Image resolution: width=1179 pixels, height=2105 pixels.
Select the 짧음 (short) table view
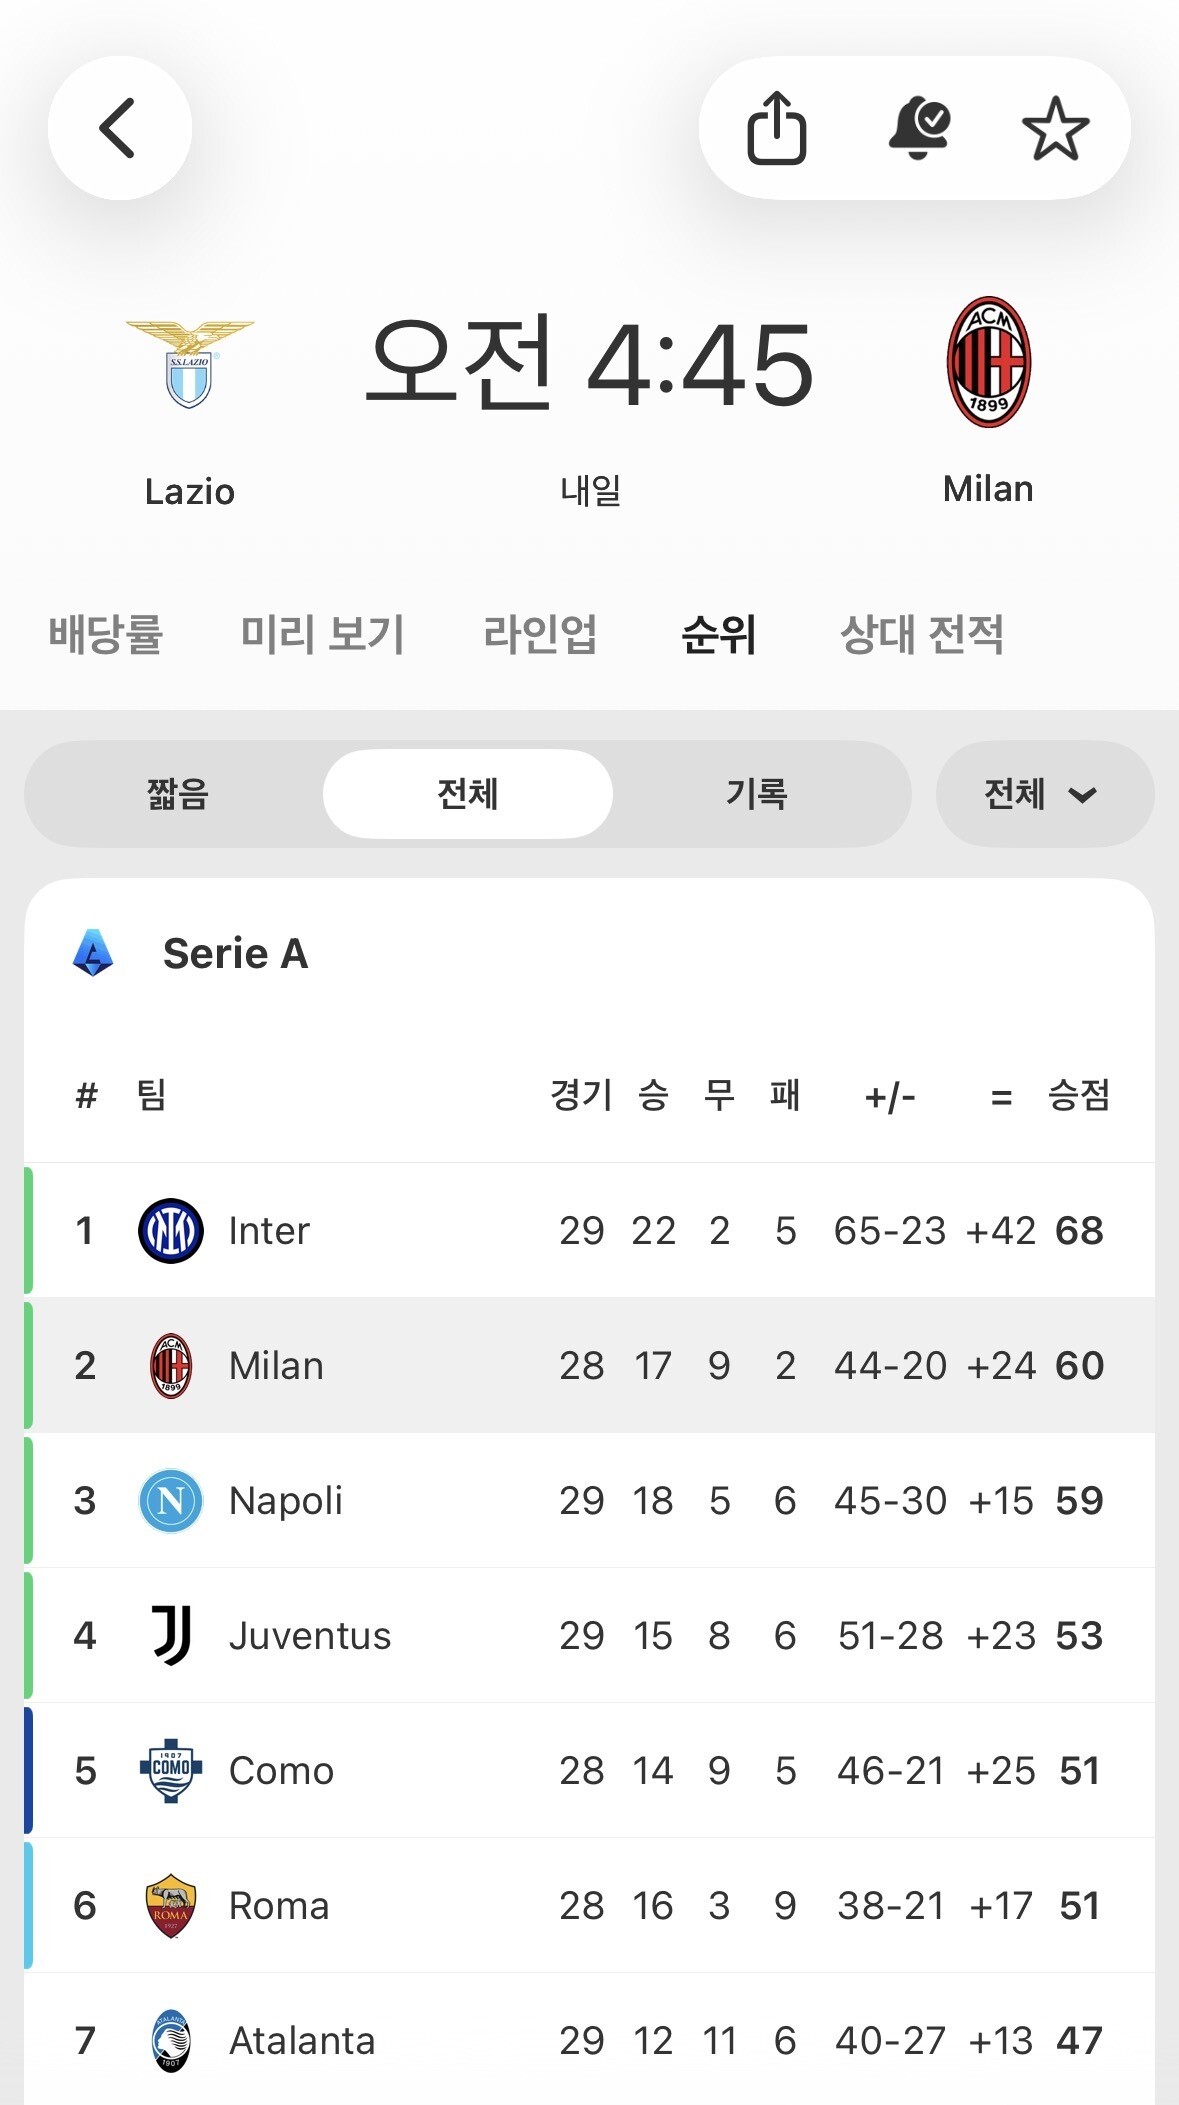coord(178,794)
